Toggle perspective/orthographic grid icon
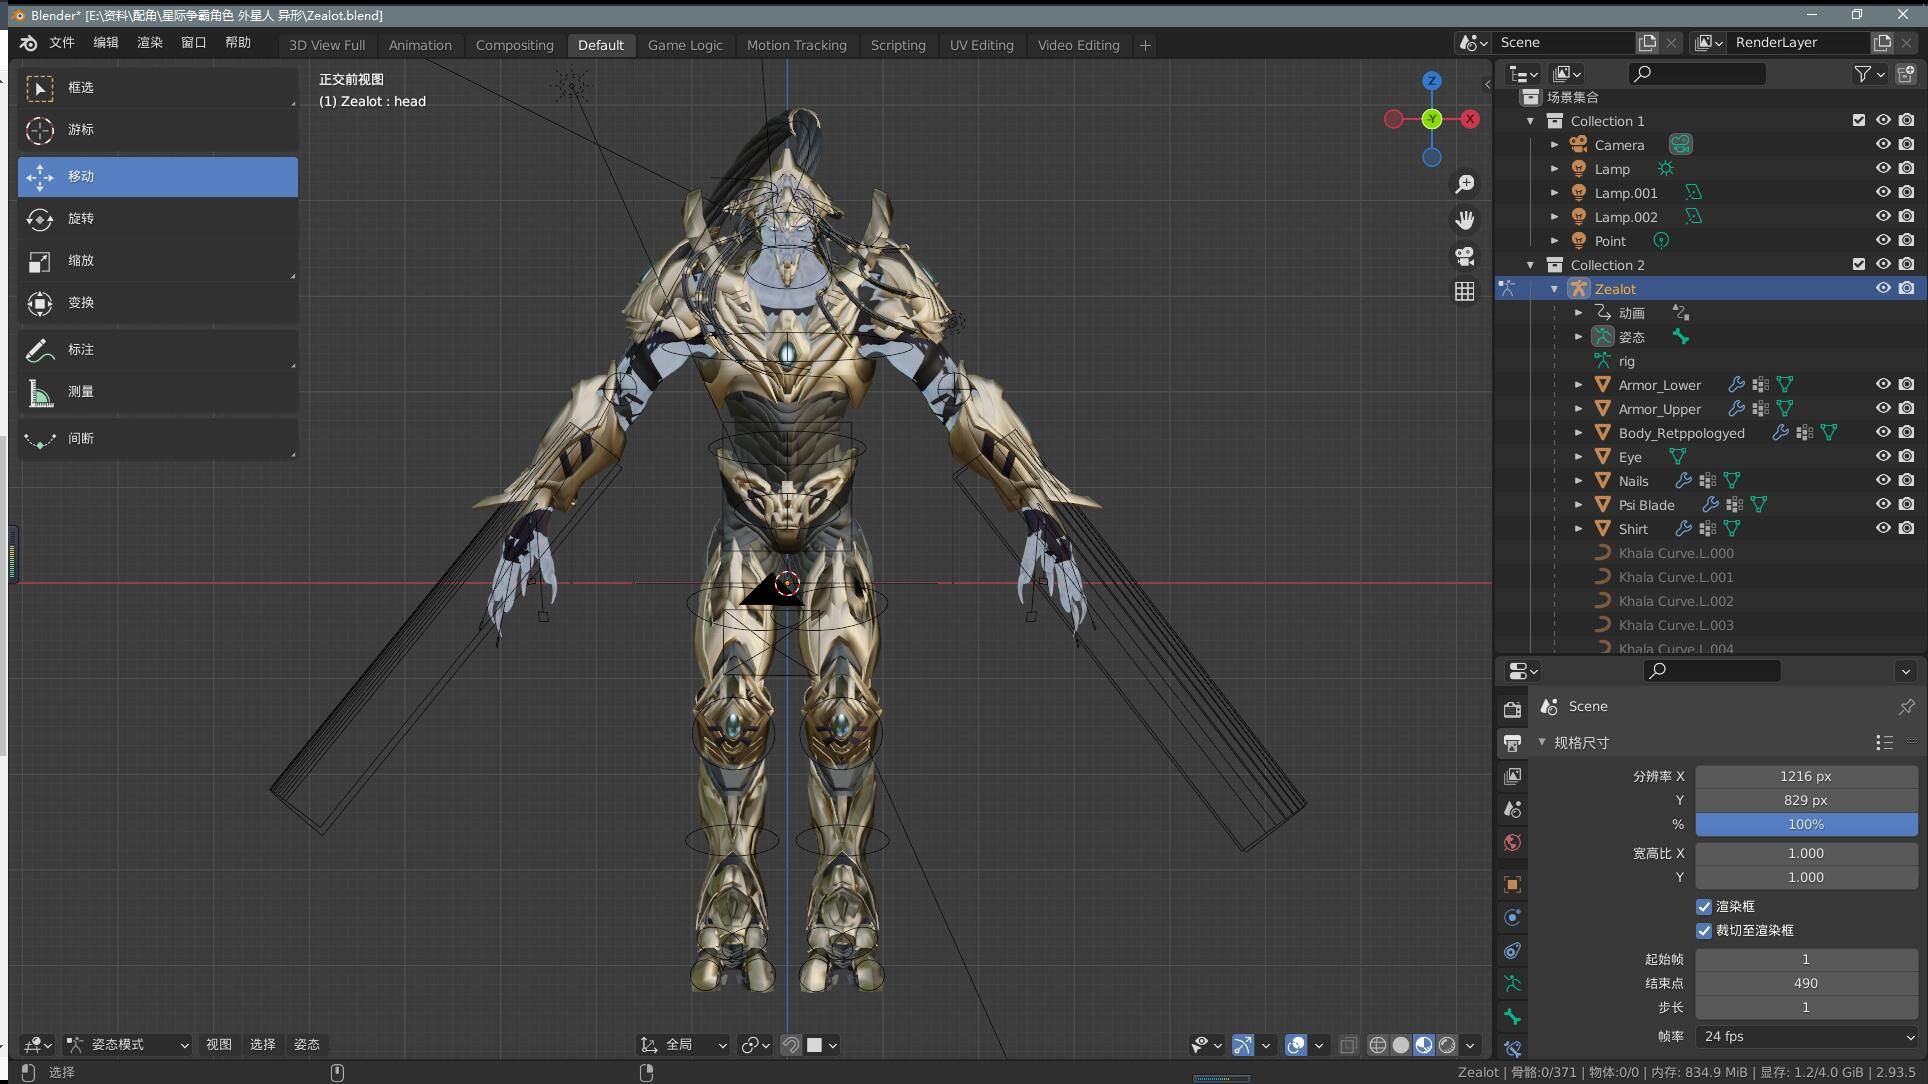 coord(1465,291)
